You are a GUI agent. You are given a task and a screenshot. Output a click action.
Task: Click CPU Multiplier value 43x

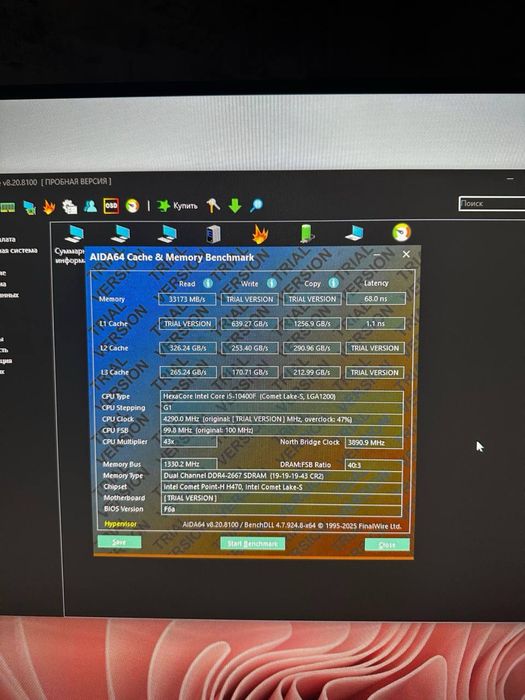coord(189,442)
